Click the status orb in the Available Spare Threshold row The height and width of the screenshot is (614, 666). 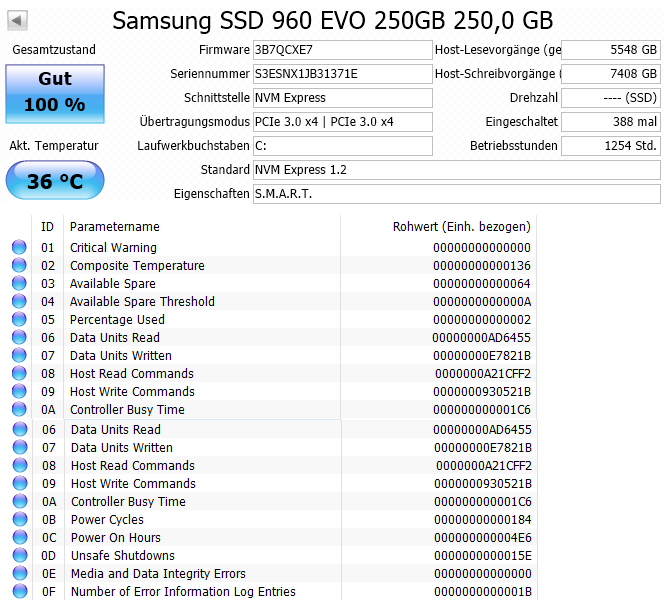19,301
